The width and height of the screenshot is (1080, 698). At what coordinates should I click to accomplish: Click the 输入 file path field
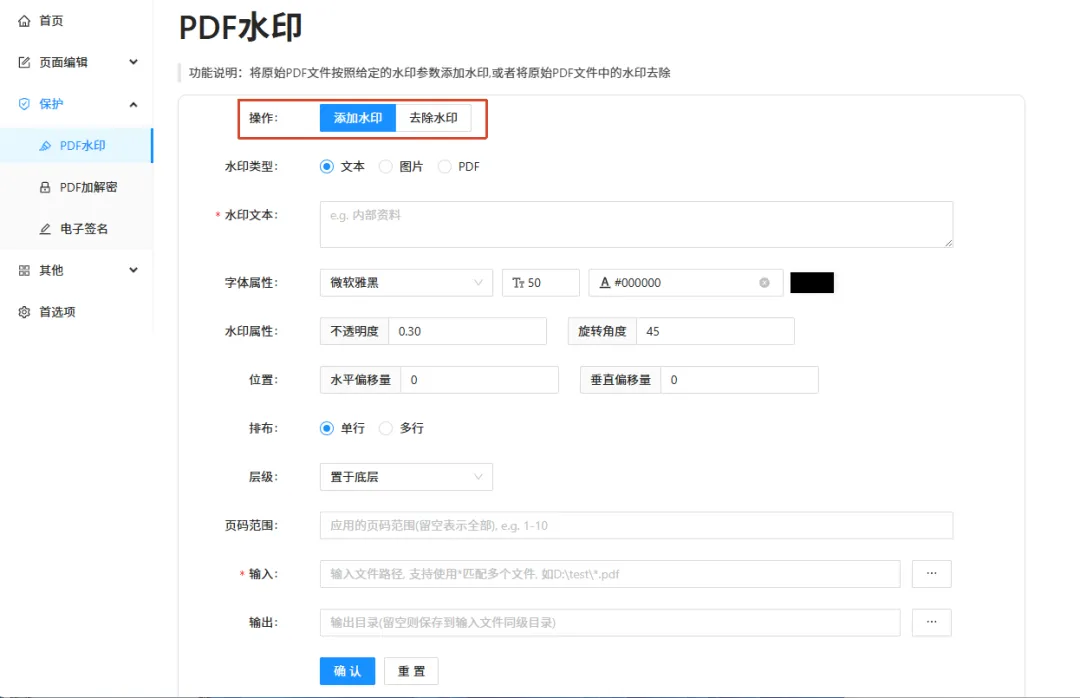610,574
